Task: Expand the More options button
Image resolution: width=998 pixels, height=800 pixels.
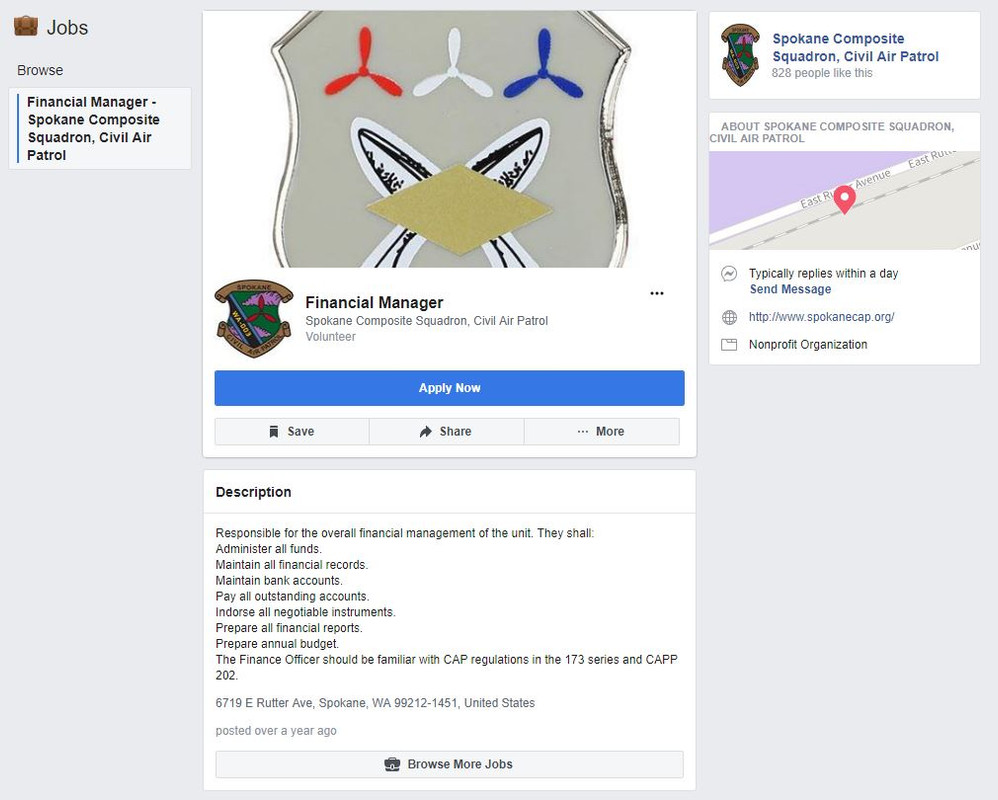Action: pyautogui.click(x=601, y=432)
